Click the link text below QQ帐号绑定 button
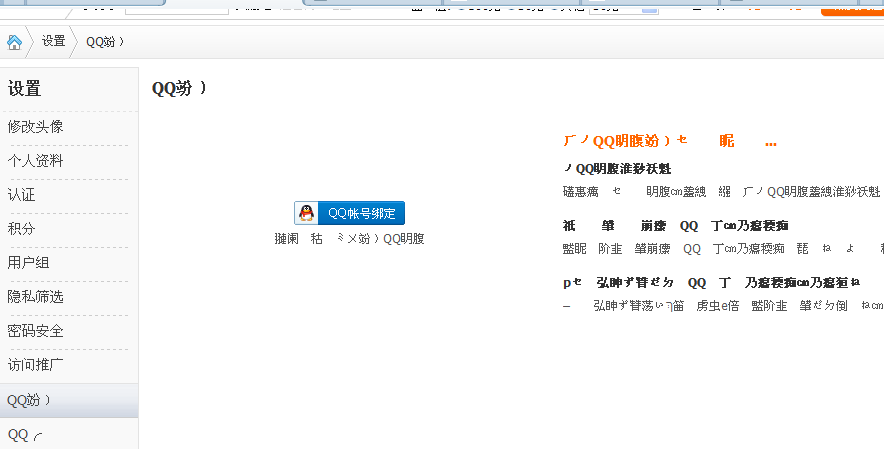884x449 pixels. click(349, 239)
